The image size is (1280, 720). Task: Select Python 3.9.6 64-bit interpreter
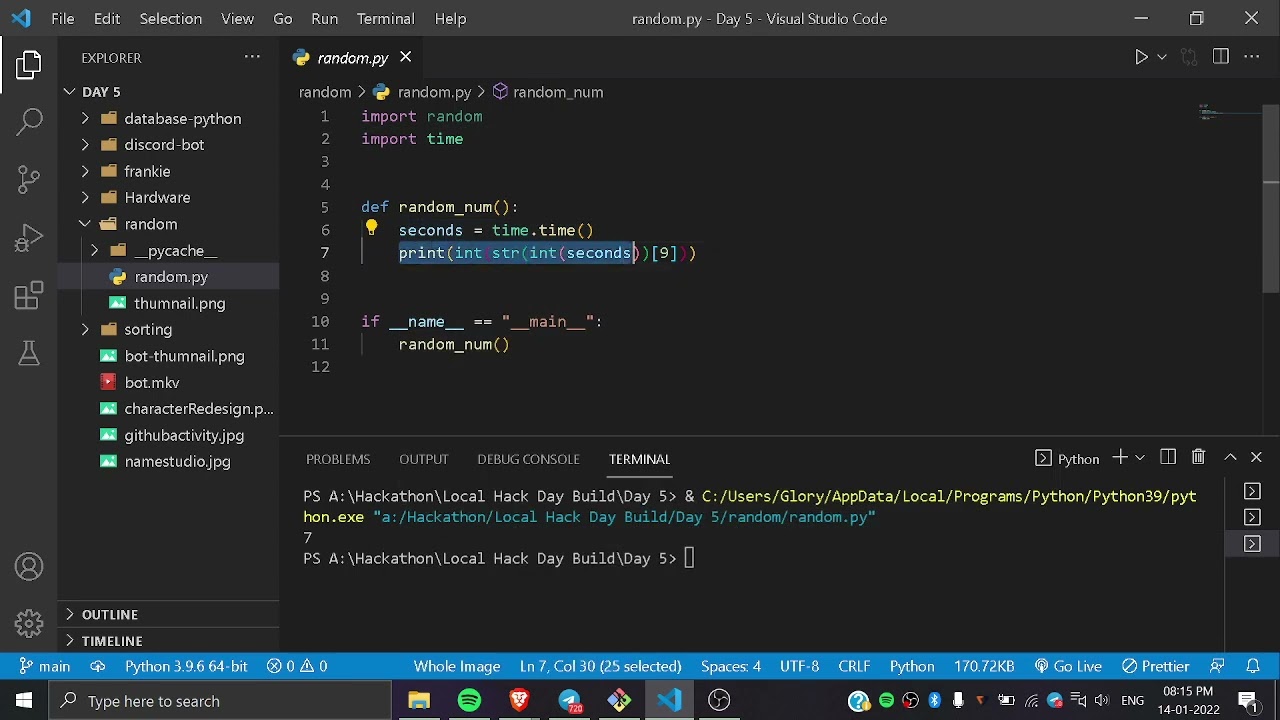pos(186,667)
